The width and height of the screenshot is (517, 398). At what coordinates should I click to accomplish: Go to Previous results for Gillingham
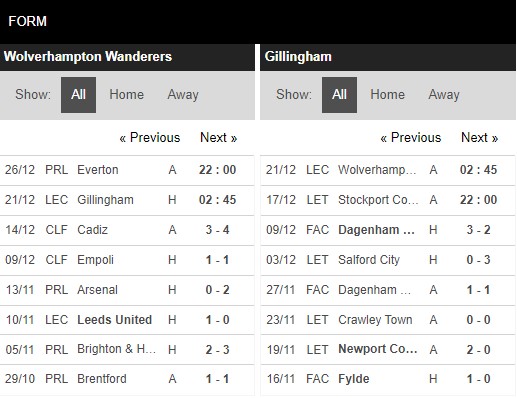point(411,137)
